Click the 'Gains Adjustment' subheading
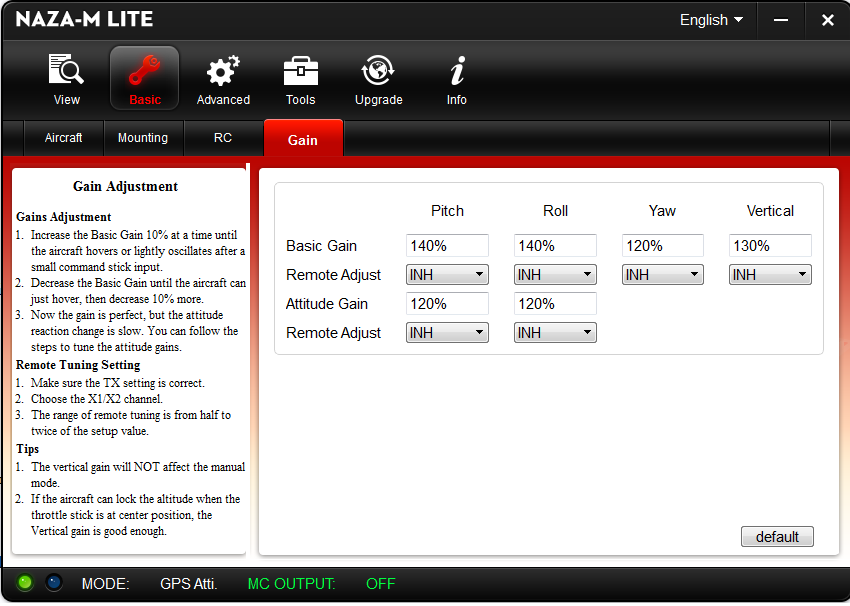850x606 pixels. click(63, 217)
